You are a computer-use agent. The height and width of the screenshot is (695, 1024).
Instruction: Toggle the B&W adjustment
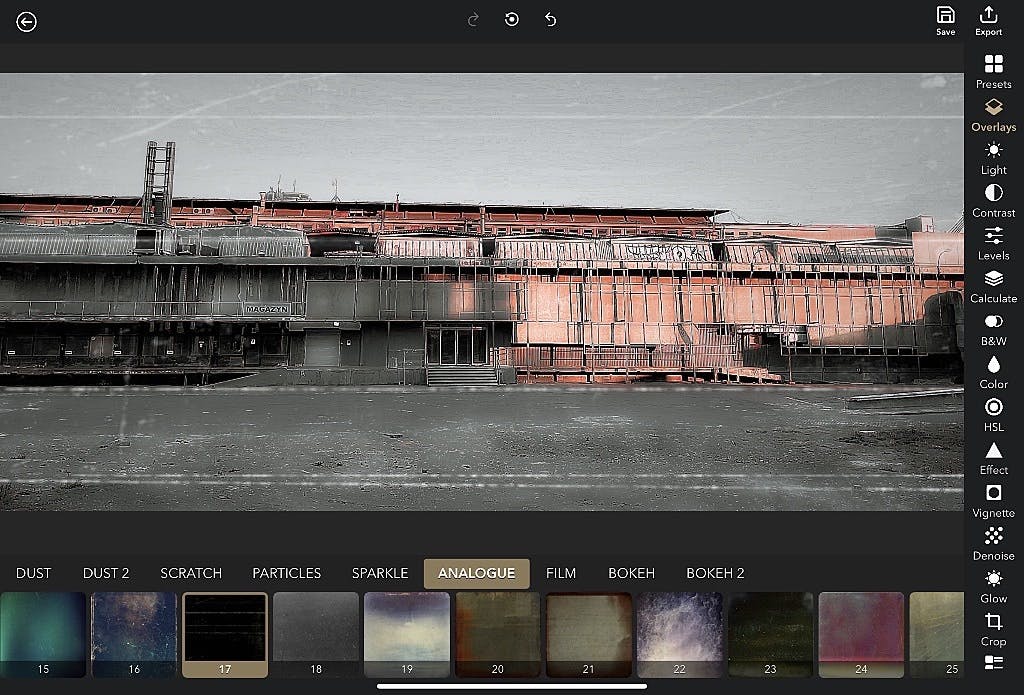[x=993, y=329]
